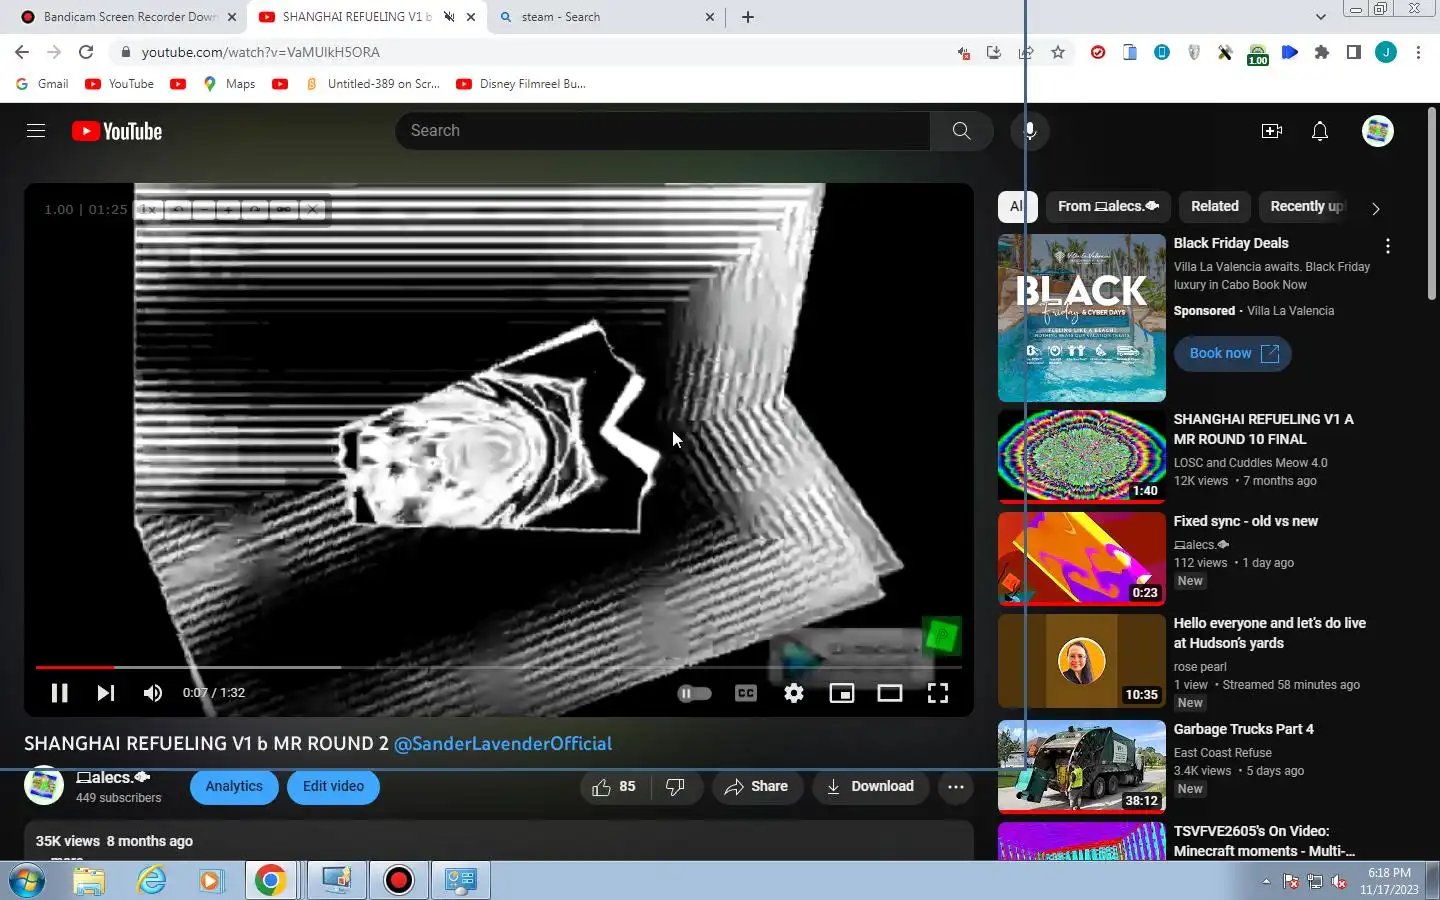Open the Create video camera icon
This screenshot has height=900, width=1440.
(1272, 131)
